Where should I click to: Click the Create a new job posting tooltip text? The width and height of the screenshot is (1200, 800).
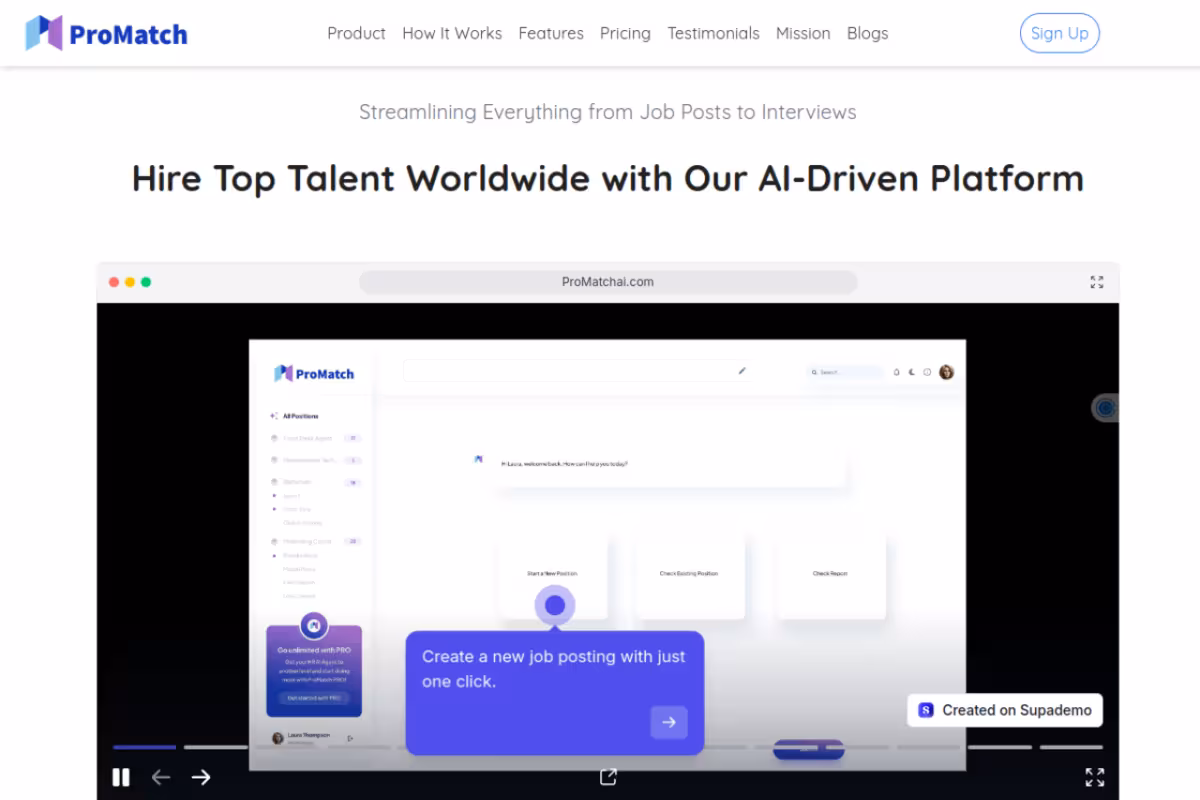[554, 669]
